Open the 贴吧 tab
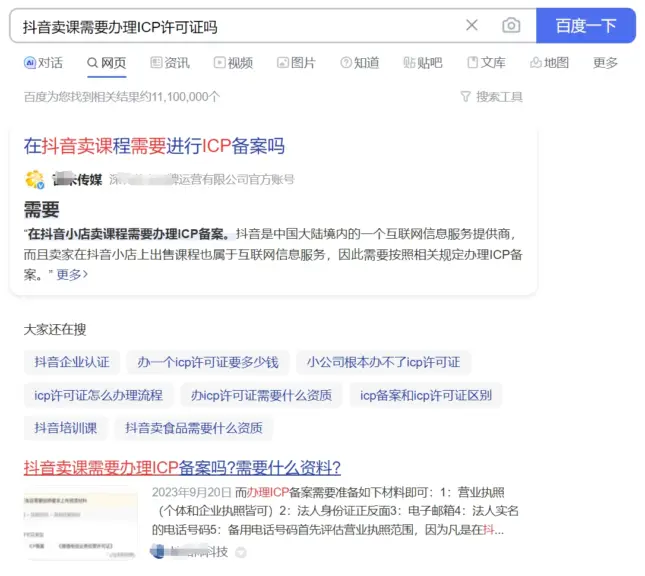 [423, 63]
